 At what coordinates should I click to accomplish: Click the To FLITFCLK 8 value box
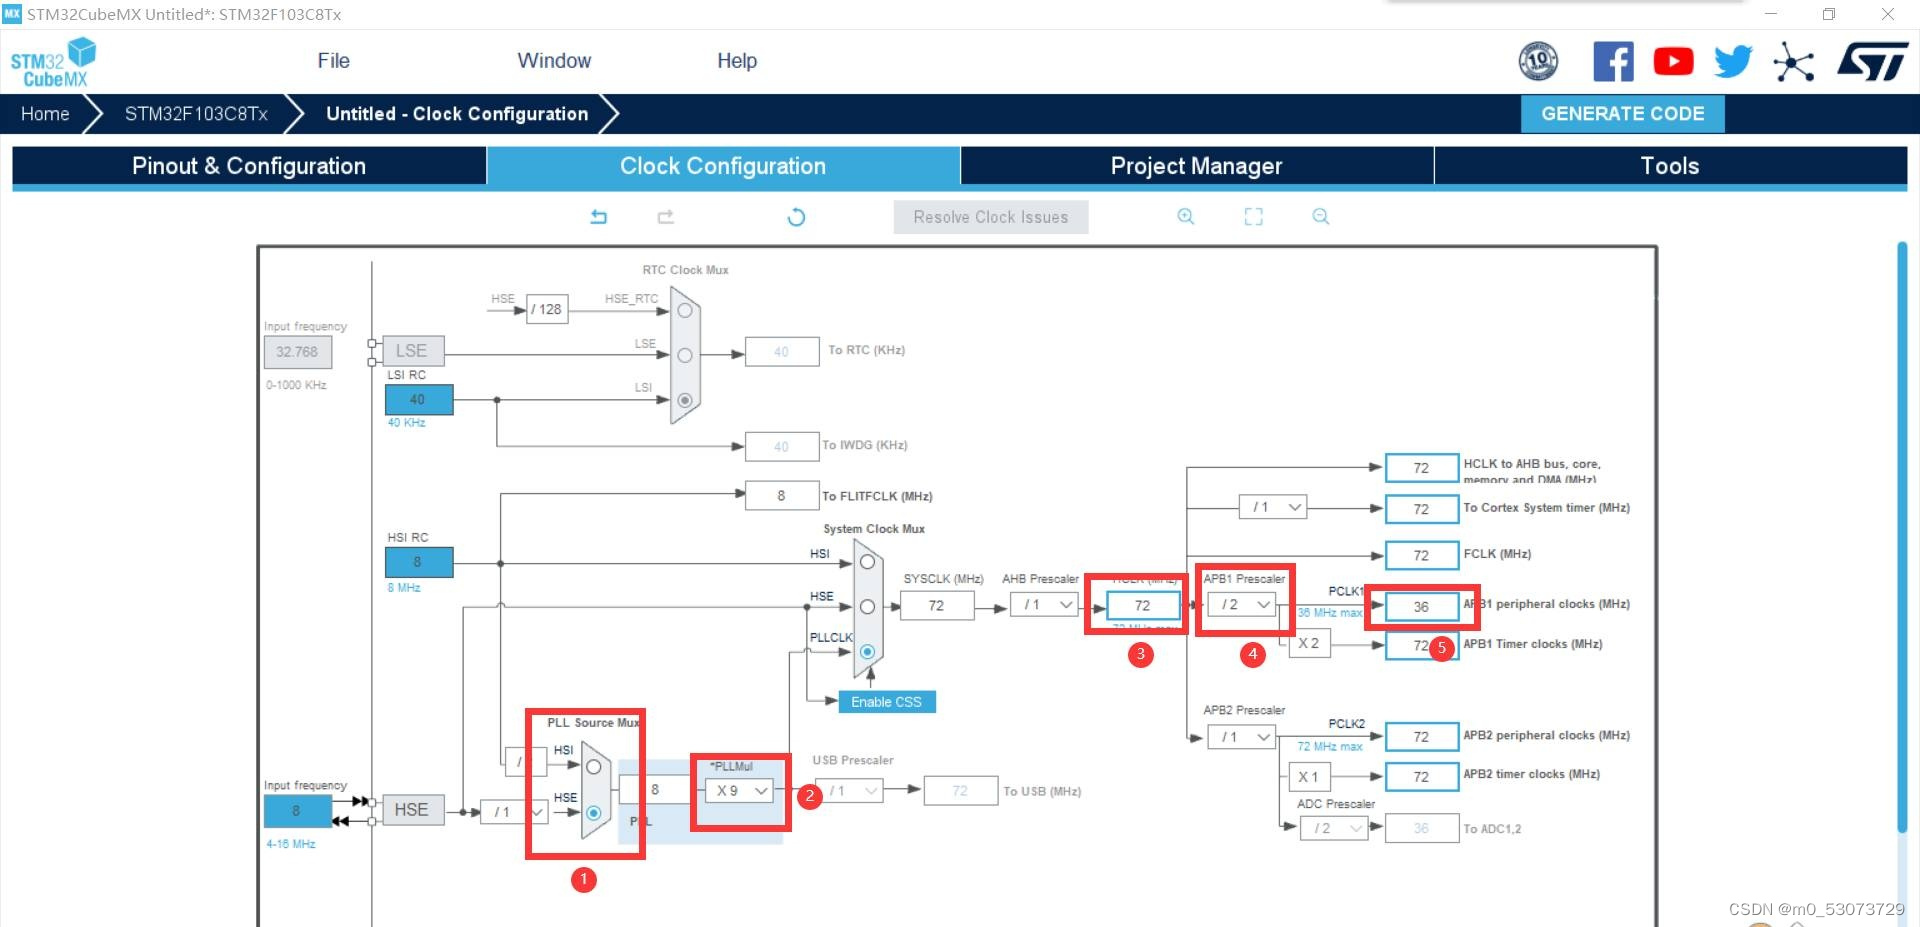(782, 495)
